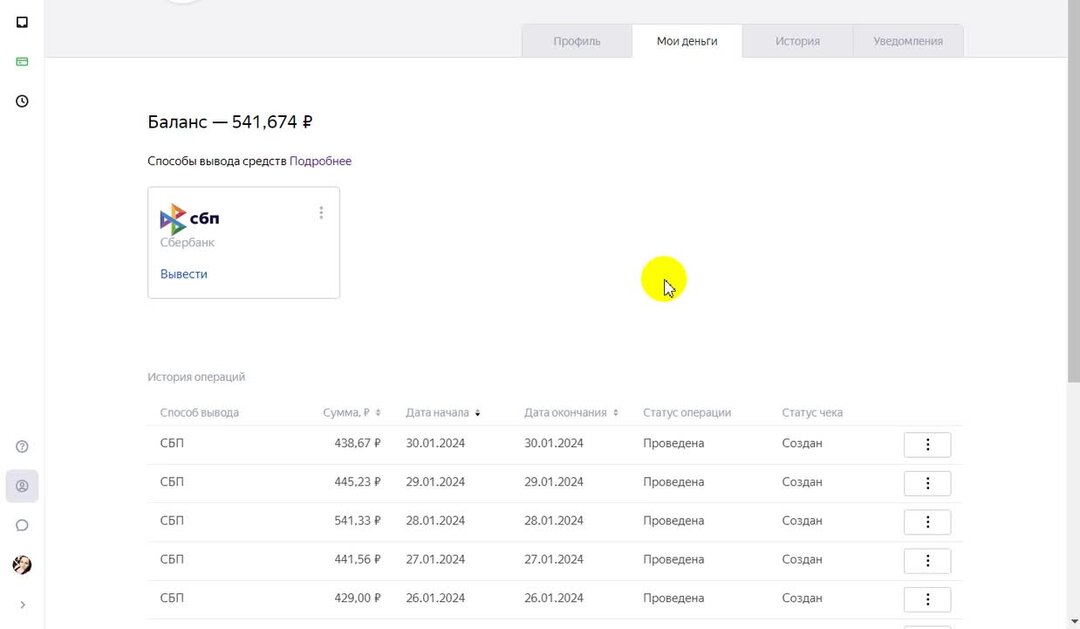1080x629 pixels.
Task: Open actions menu for 445,23 ₽ operation
Action: (927, 483)
